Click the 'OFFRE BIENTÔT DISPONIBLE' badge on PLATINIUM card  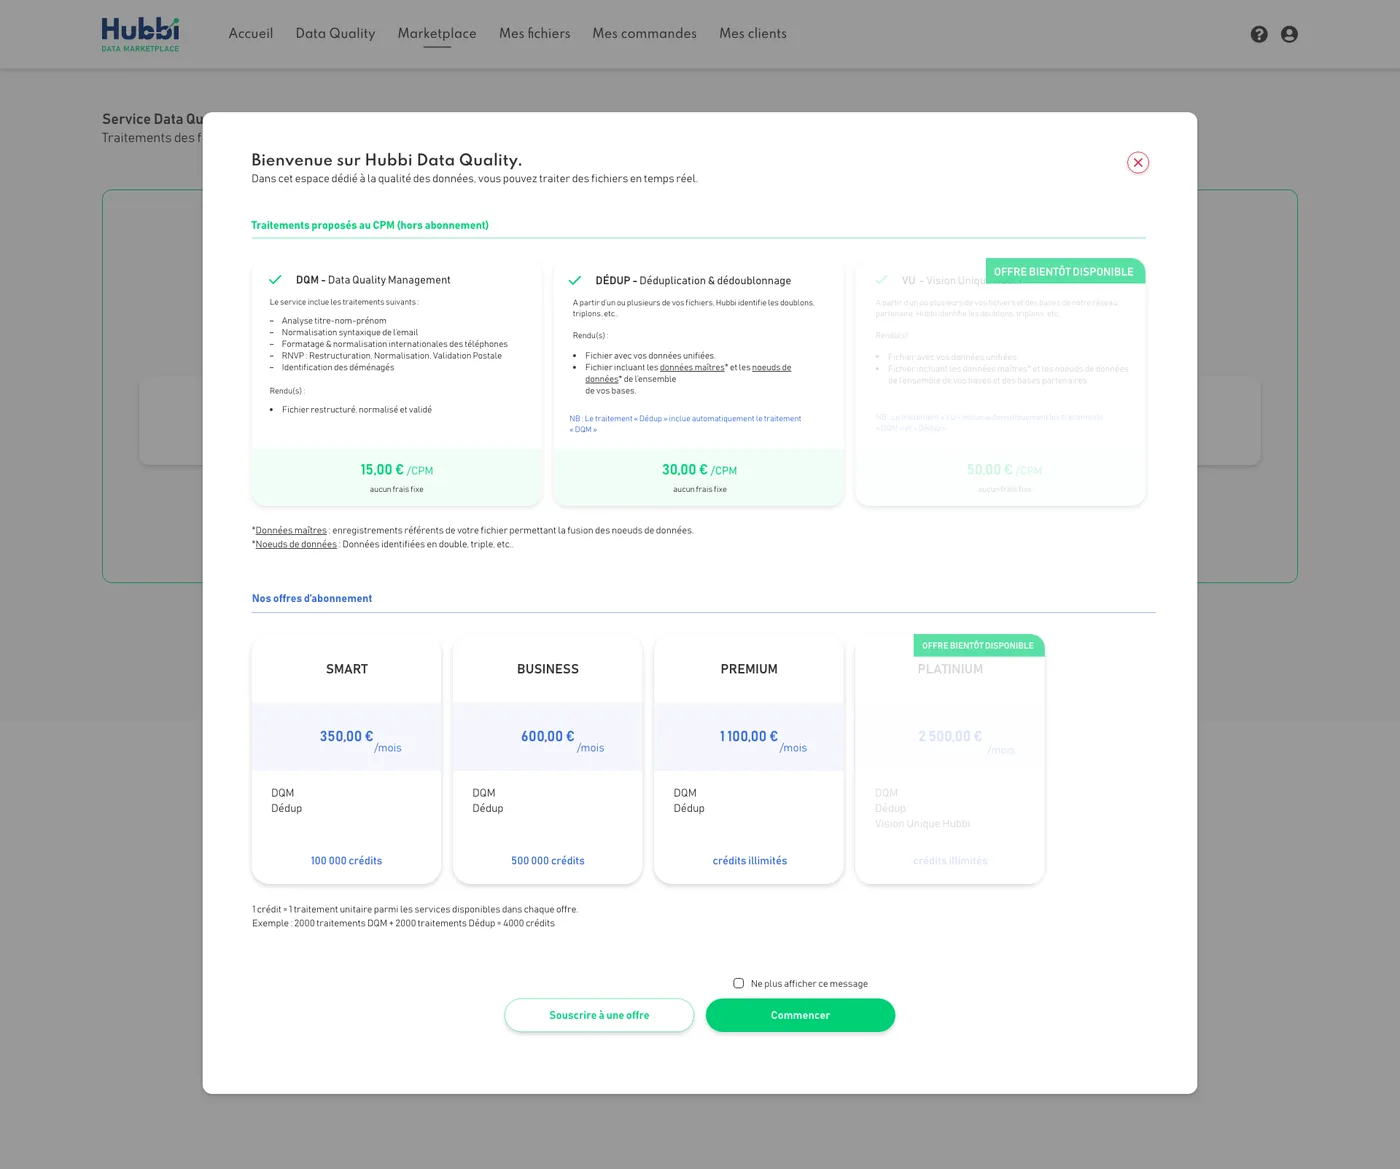(978, 645)
